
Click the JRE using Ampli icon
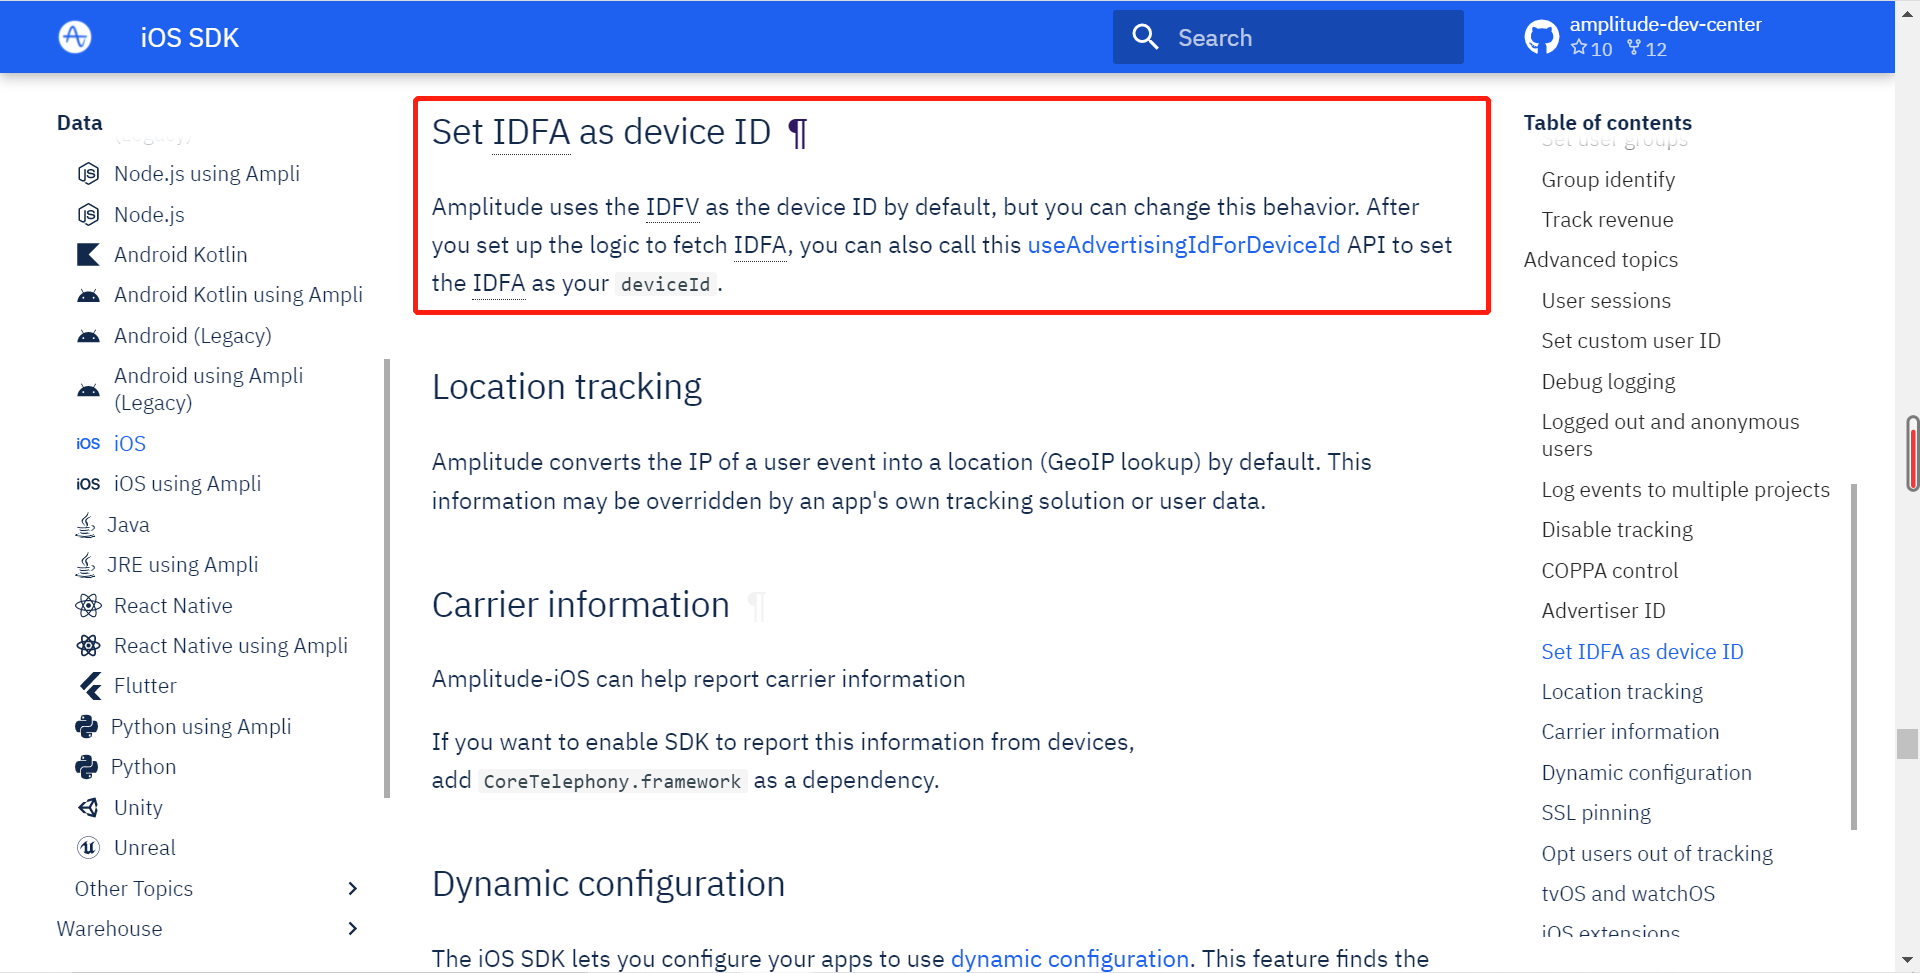click(86, 565)
